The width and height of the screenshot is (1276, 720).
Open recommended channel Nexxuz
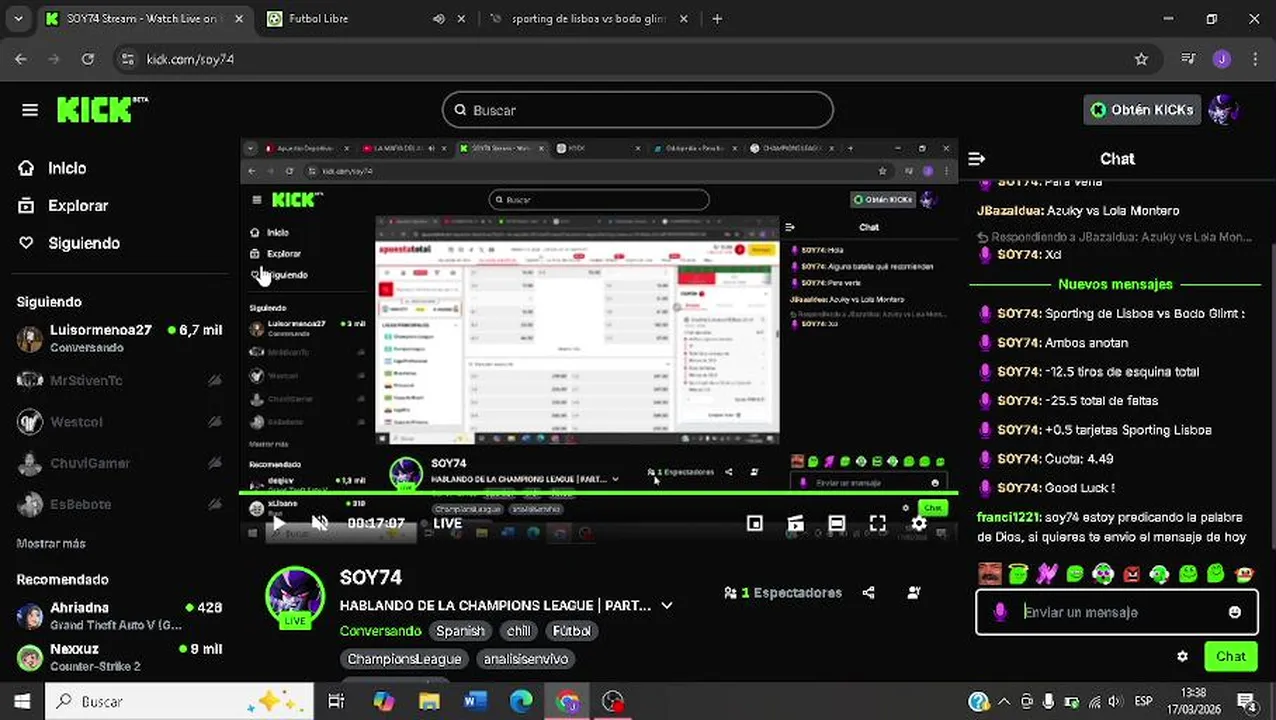(119, 656)
